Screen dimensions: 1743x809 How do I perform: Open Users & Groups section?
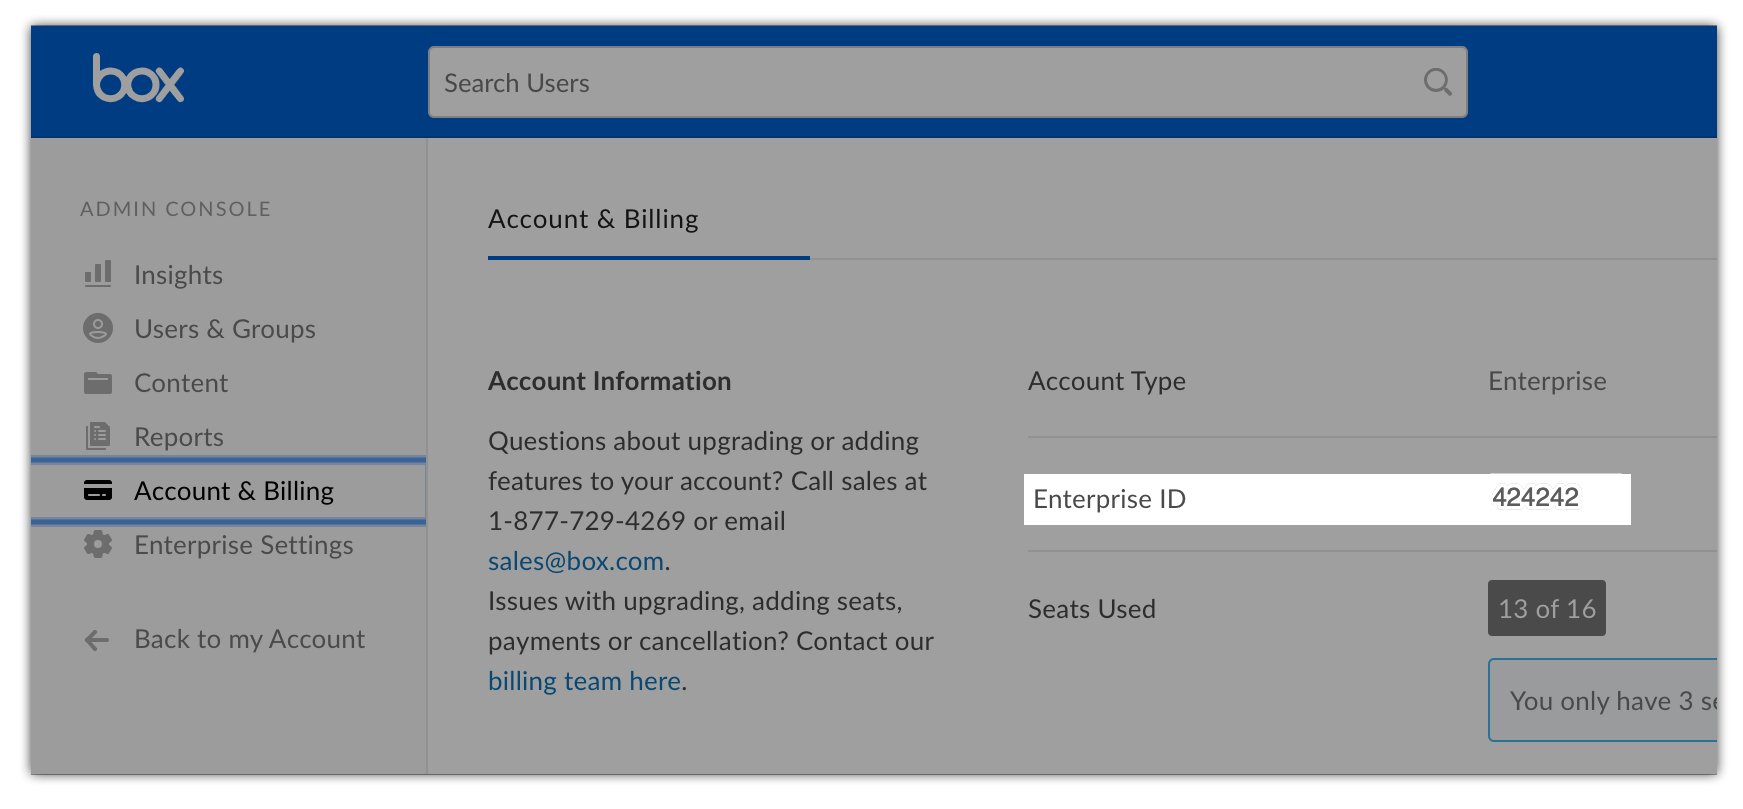(x=225, y=329)
